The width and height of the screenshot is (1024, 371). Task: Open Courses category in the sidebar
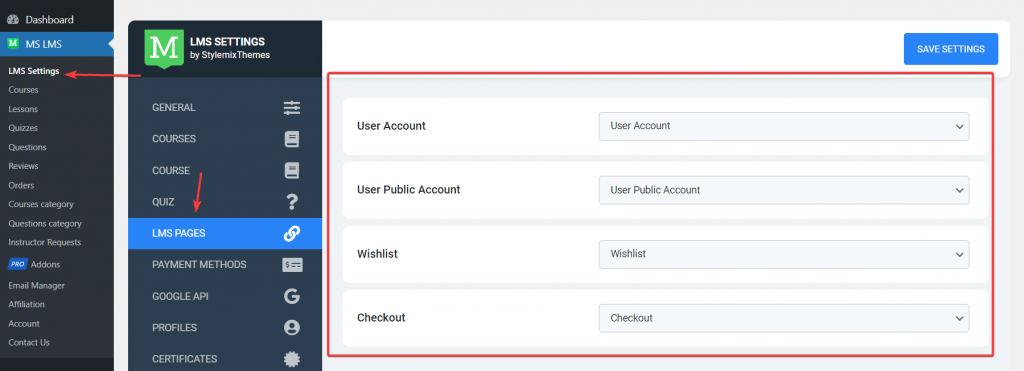pos(41,204)
